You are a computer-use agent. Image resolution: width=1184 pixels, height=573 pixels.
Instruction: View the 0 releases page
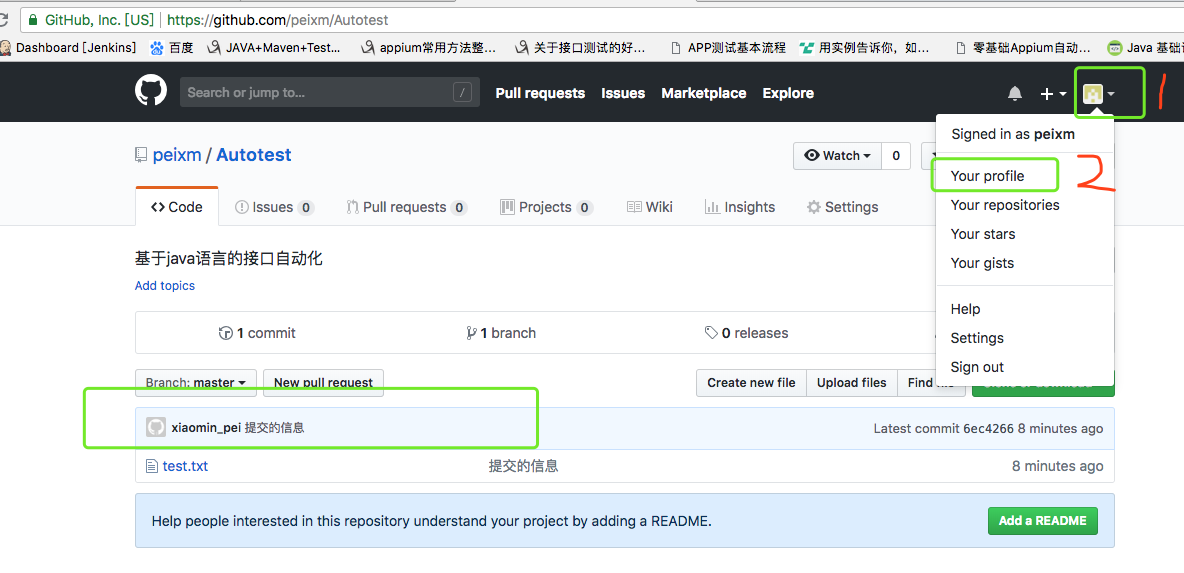click(746, 333)
